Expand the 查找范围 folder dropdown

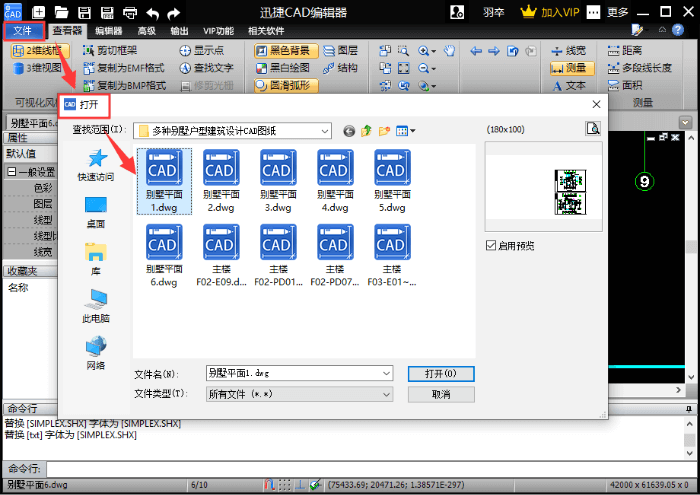pos(325,131)
